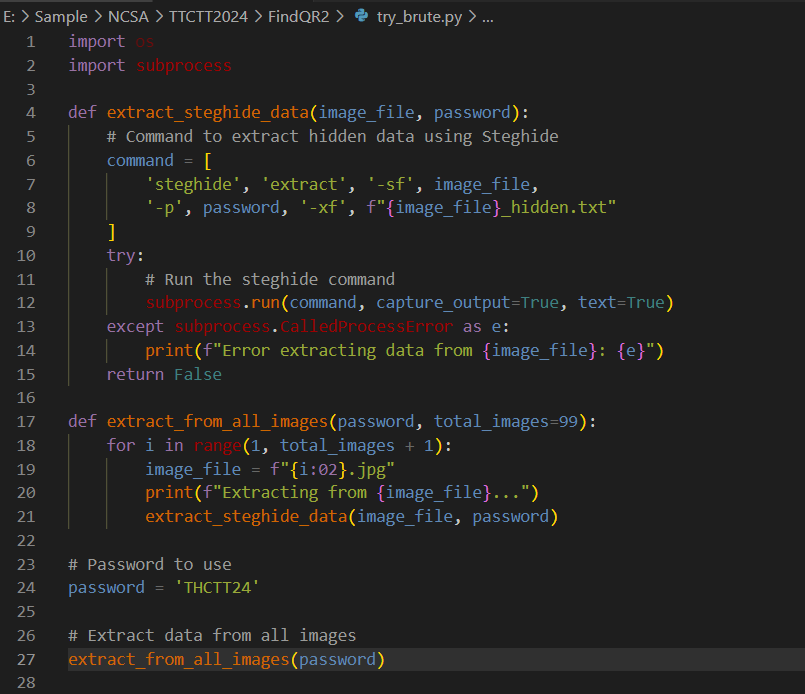Screen dimensions: 805x694
Task: Click function name 'extract_steghide_data' on line 4
Action: 208,112
